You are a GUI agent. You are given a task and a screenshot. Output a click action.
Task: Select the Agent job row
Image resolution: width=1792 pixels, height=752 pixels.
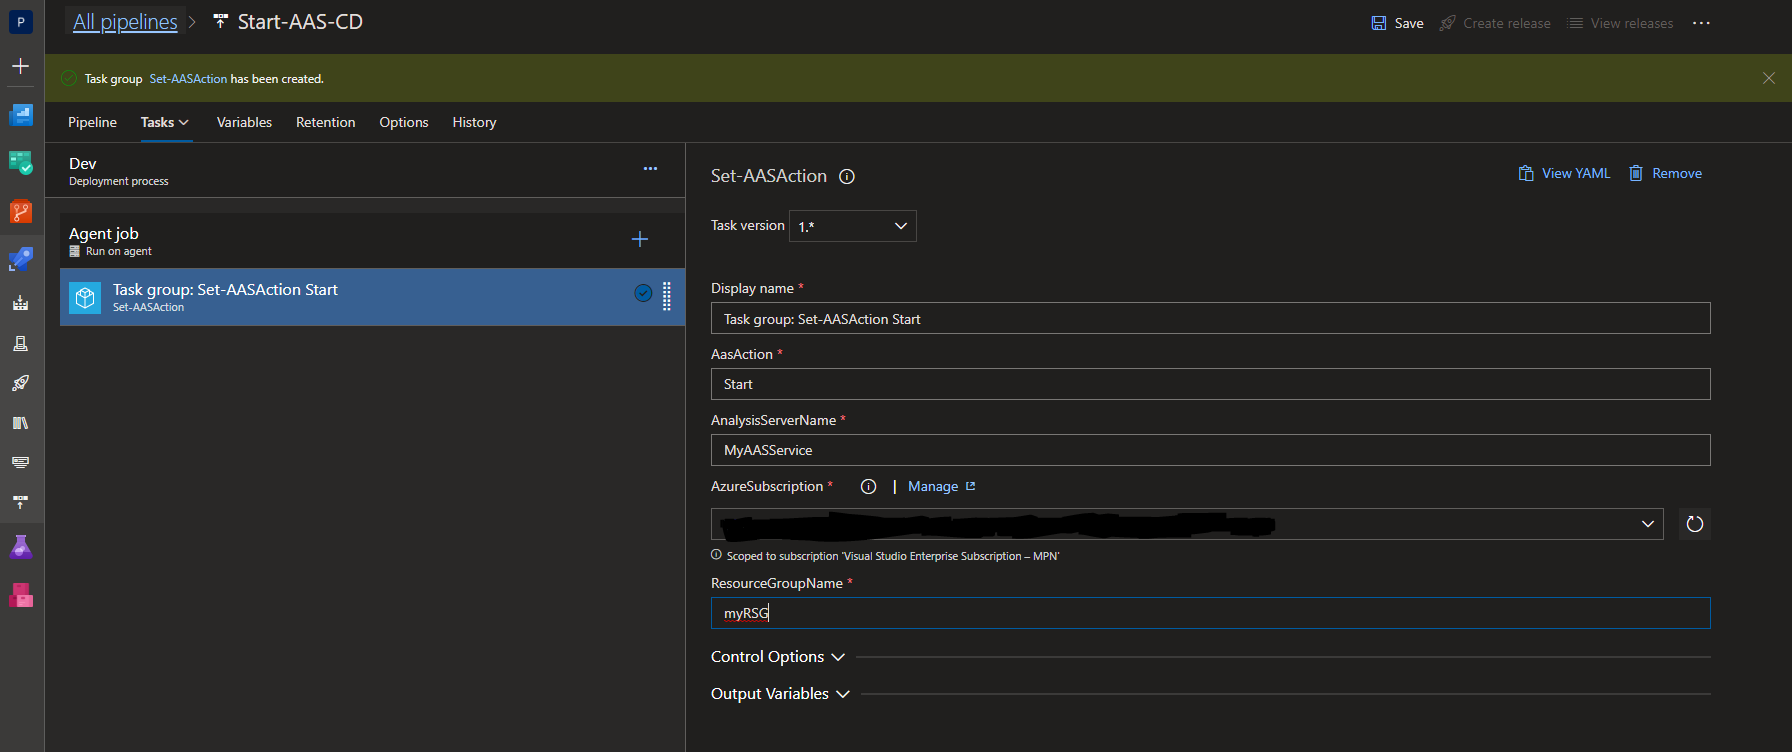tap(372, 240)
